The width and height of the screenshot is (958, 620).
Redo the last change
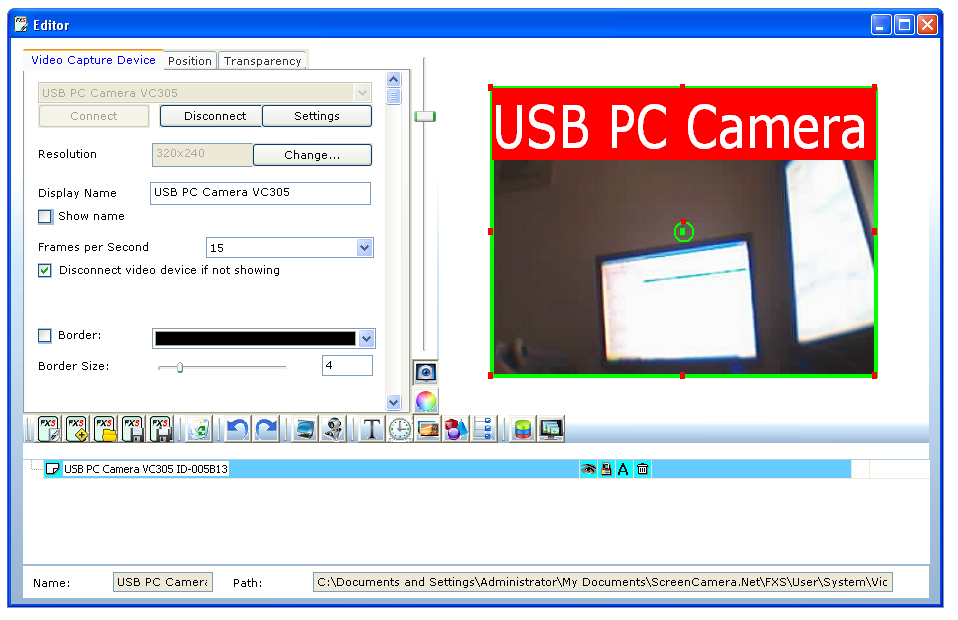[x=266, y=428]
